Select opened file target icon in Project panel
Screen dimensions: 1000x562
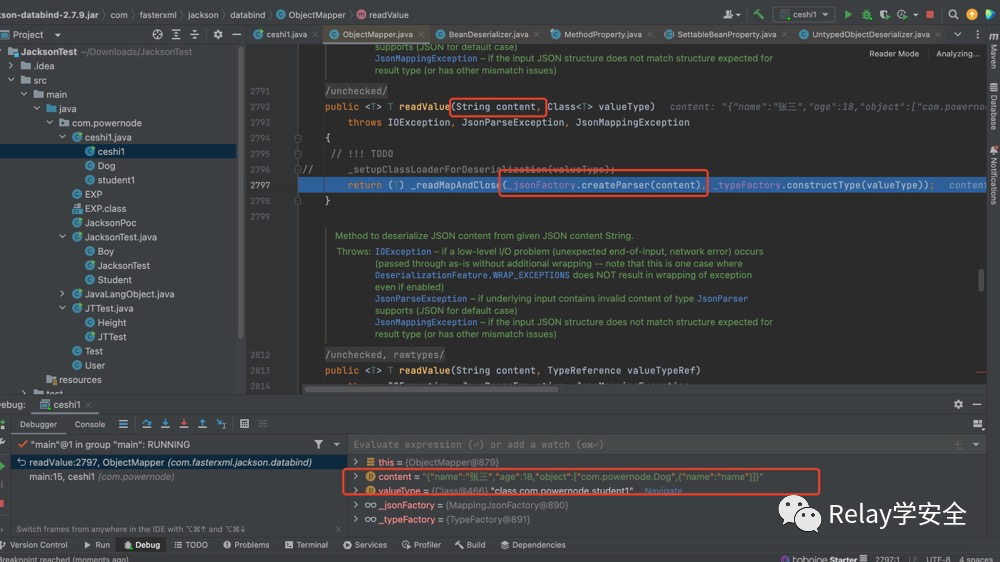click(x=158, y=34)
